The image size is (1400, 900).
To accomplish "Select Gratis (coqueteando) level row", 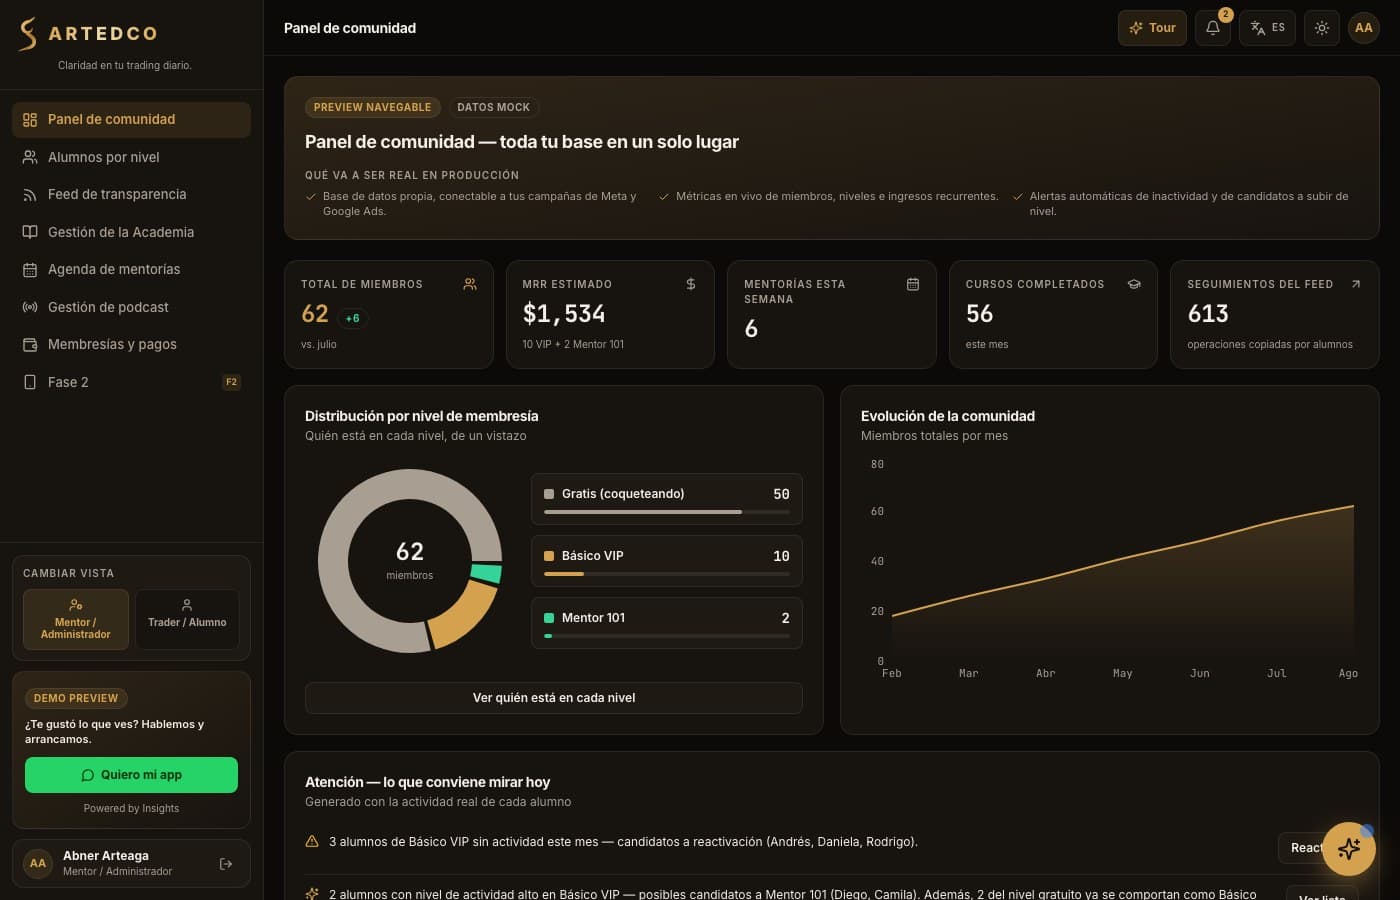I will coord(667,499).
